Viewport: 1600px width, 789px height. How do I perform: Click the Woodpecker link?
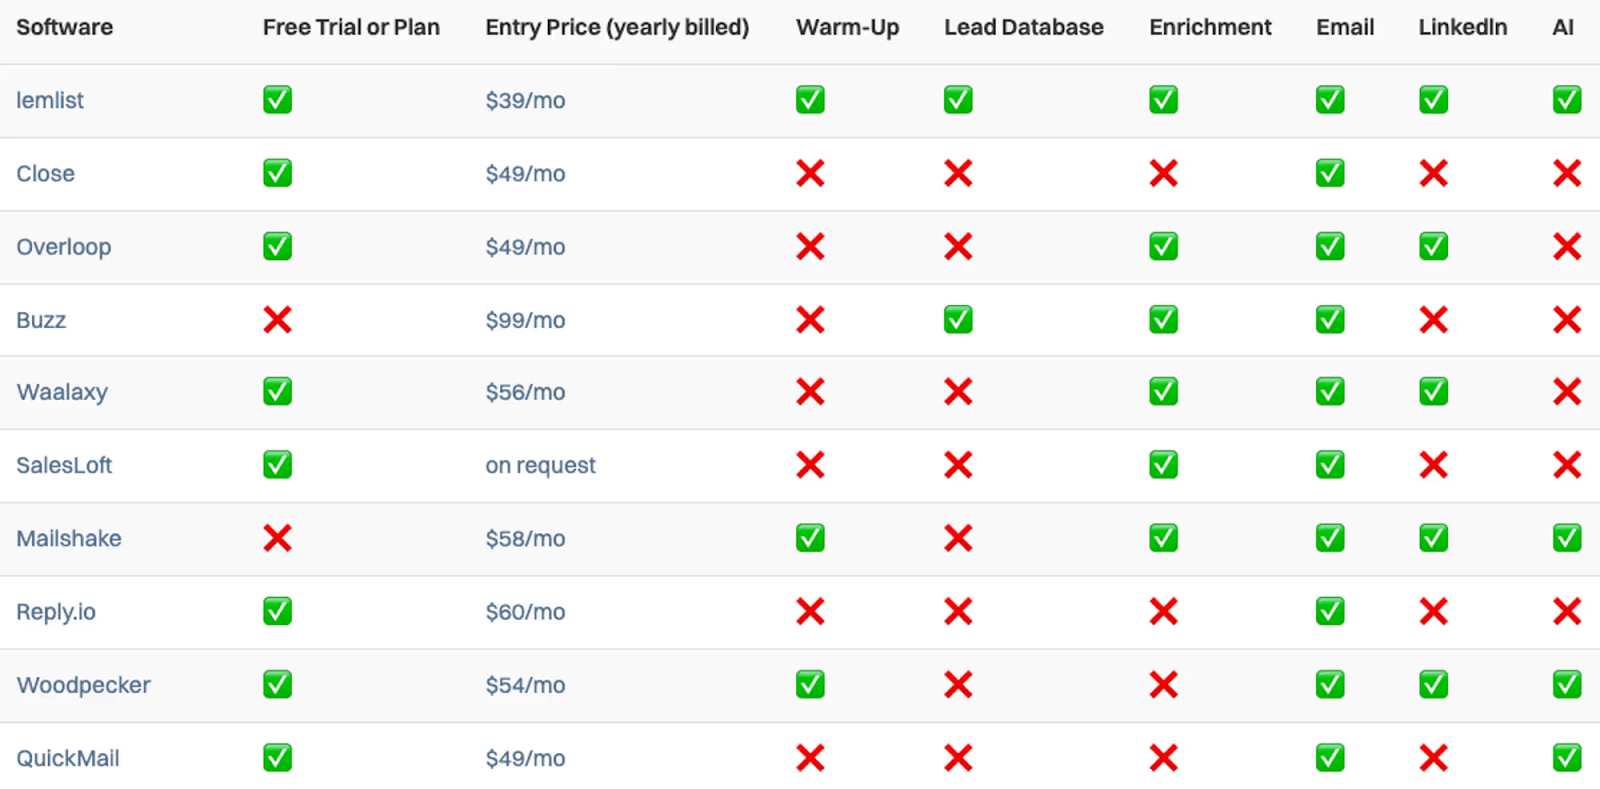pos(83,685)
